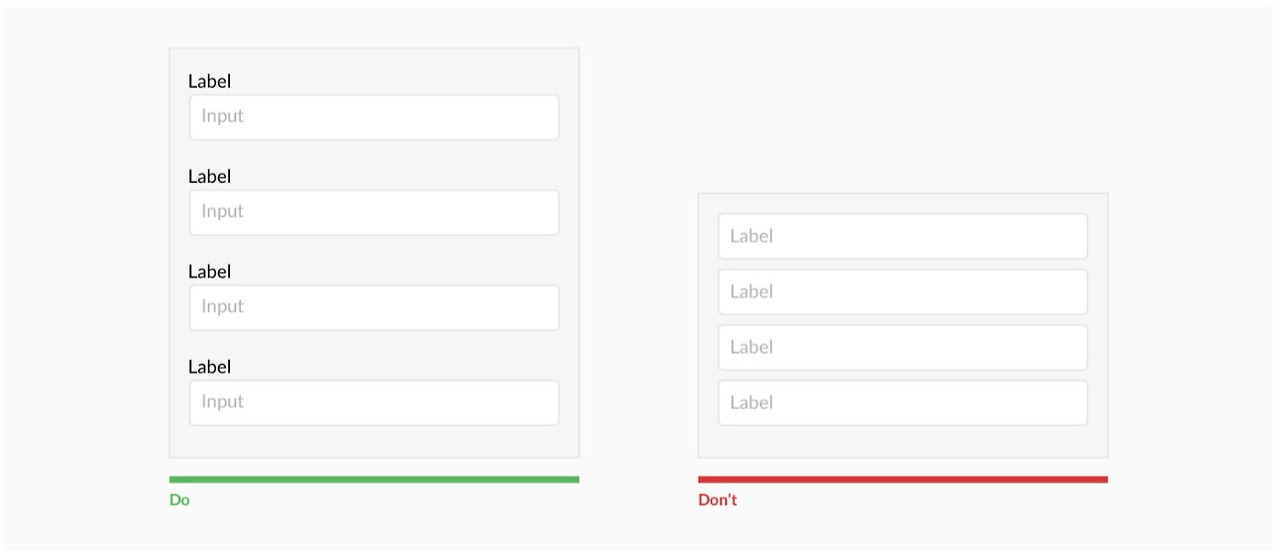Click the gray Label placeholder text in top Don't field
Screen dimensions: 1280x555
(751, 236)
